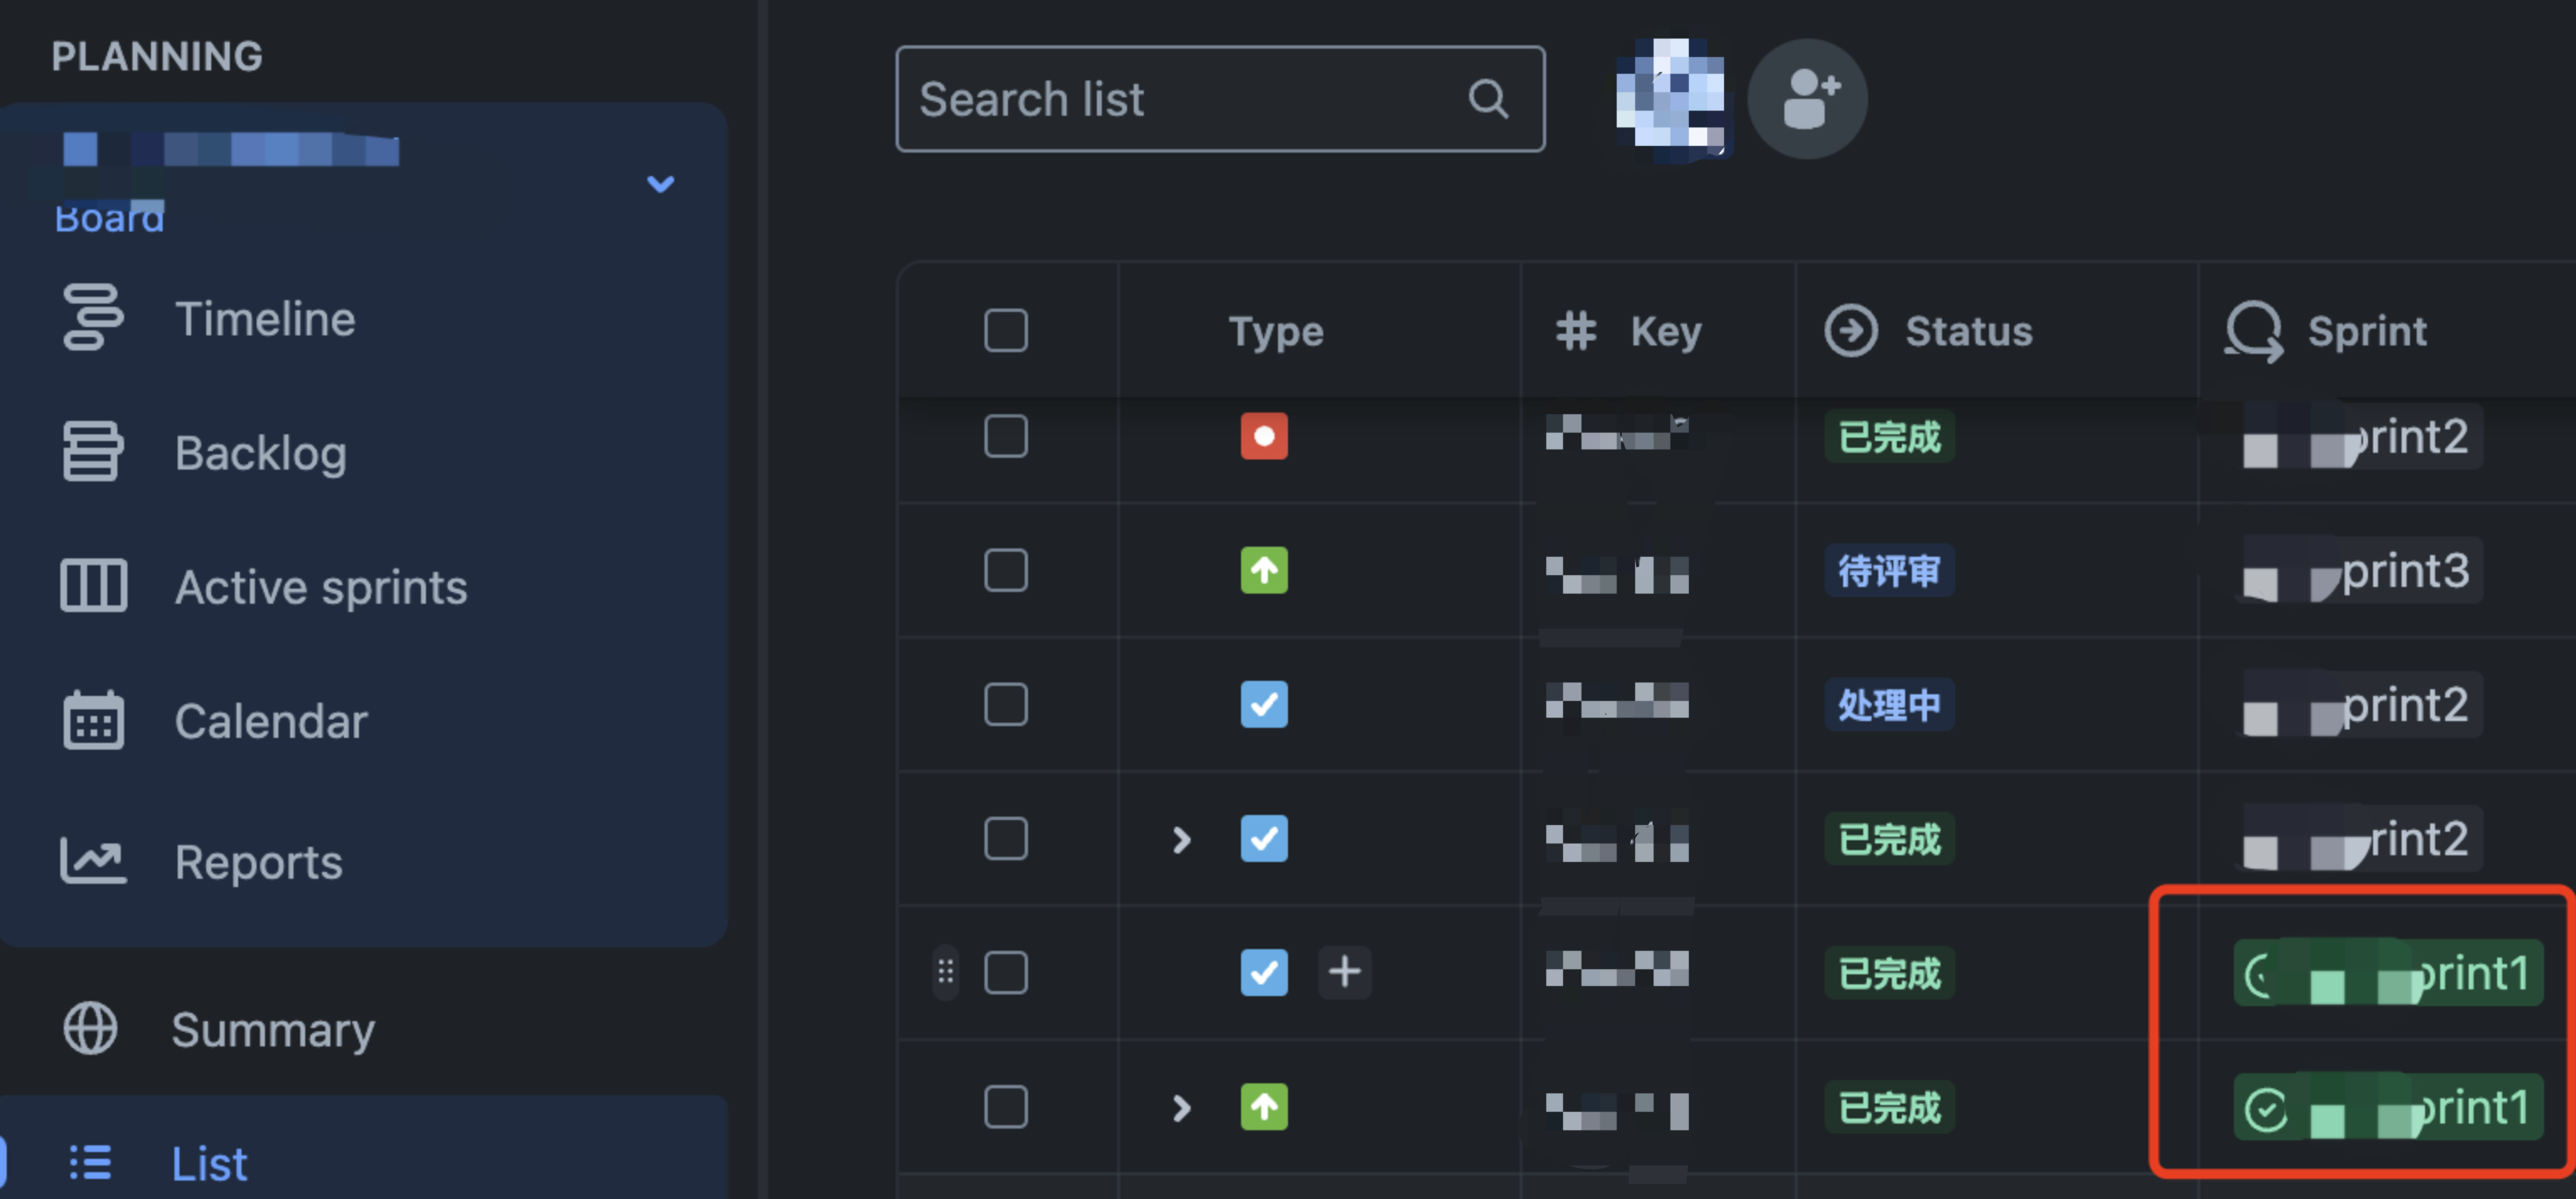Check the box in the last 已完成 row

pyautogui.click(x=1006, y=1107)
